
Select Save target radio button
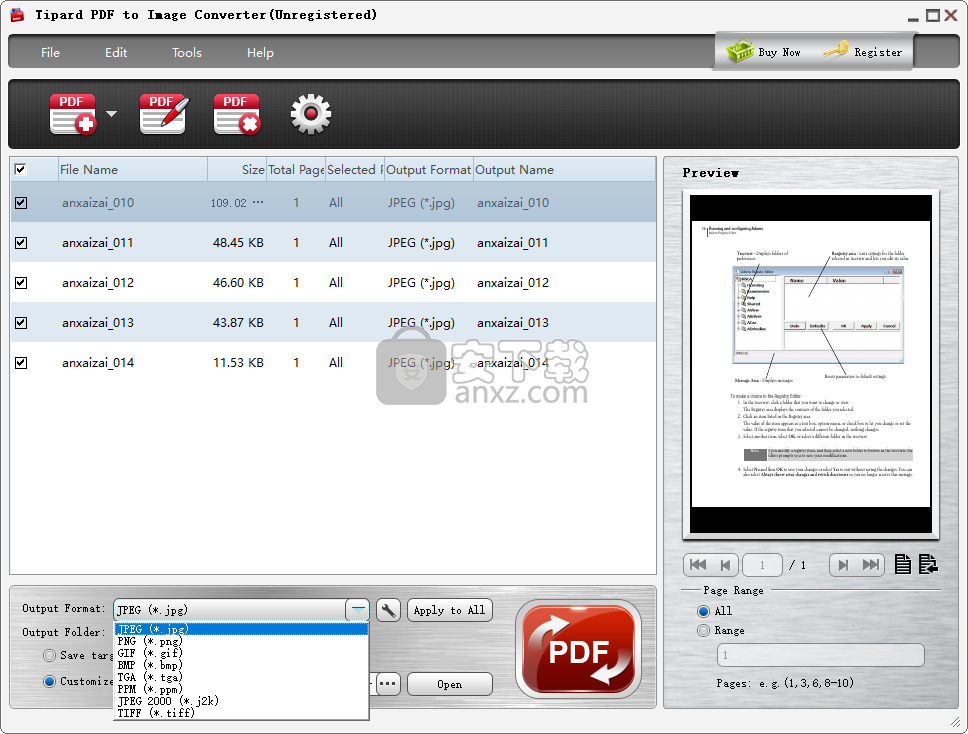(49, 656)
